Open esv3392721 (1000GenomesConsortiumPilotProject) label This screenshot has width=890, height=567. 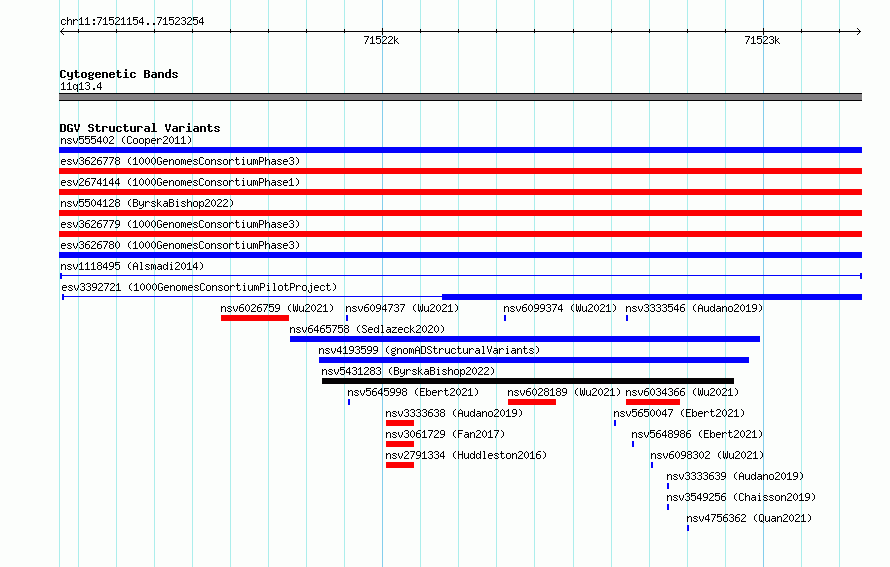click(199, 287)
